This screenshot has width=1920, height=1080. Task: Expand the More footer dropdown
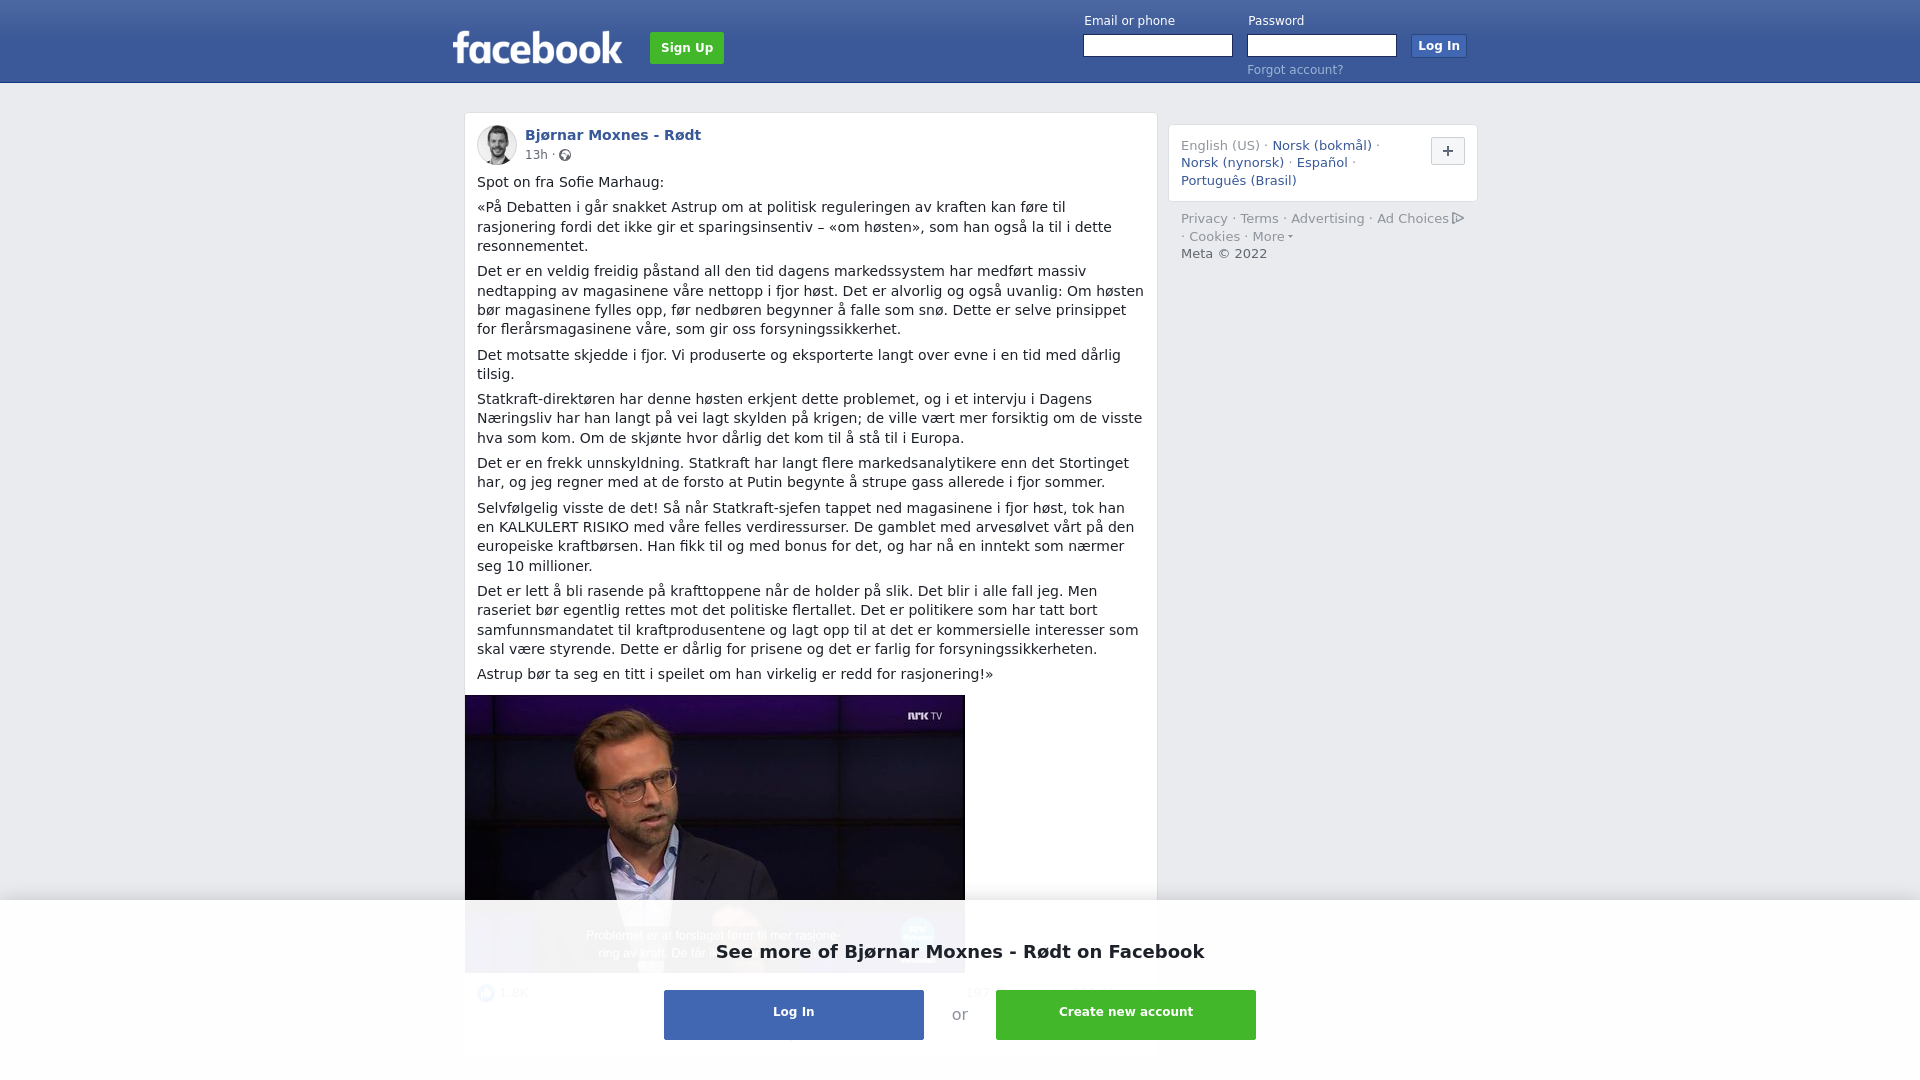tap(1272, 237)
